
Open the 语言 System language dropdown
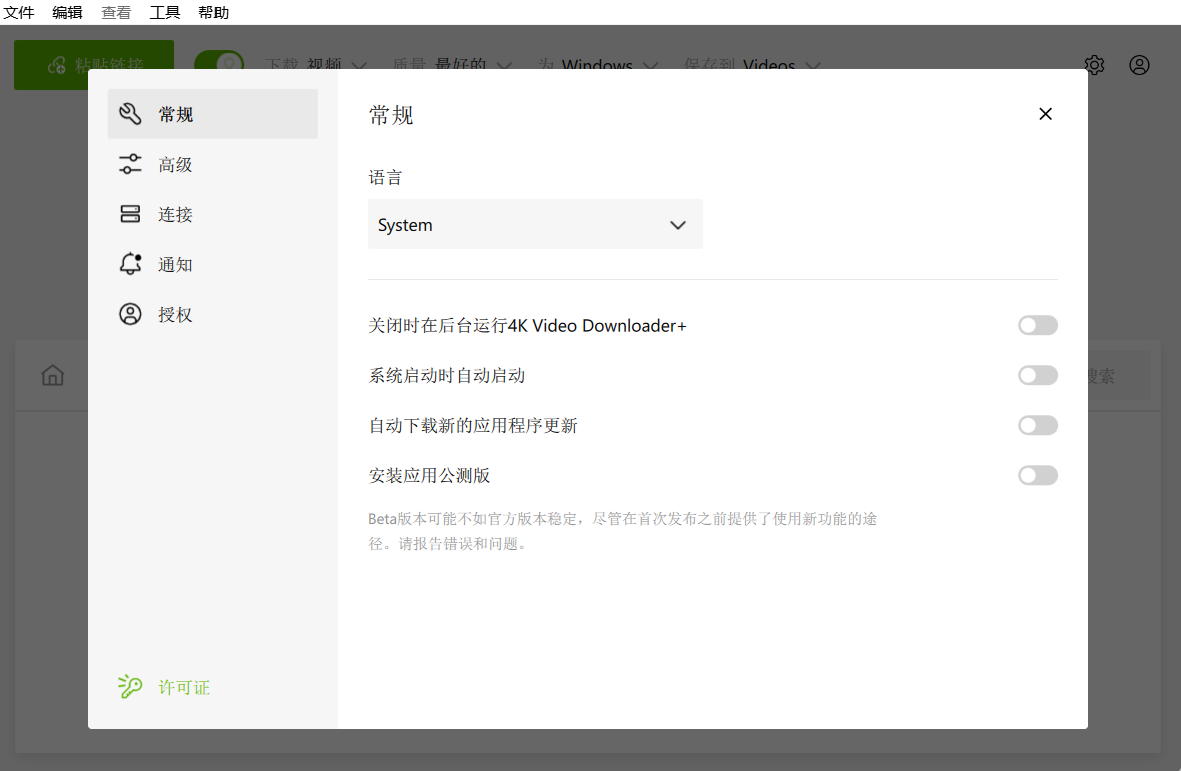535,224
